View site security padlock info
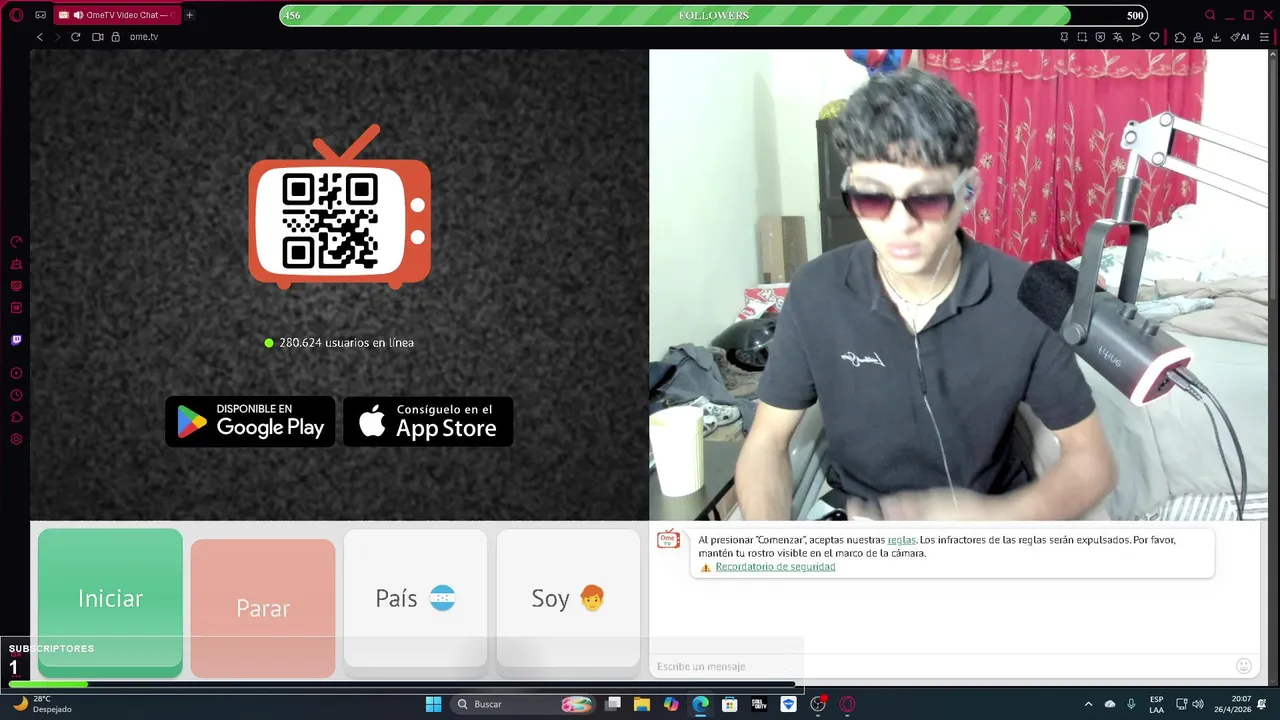 (115, 37)
